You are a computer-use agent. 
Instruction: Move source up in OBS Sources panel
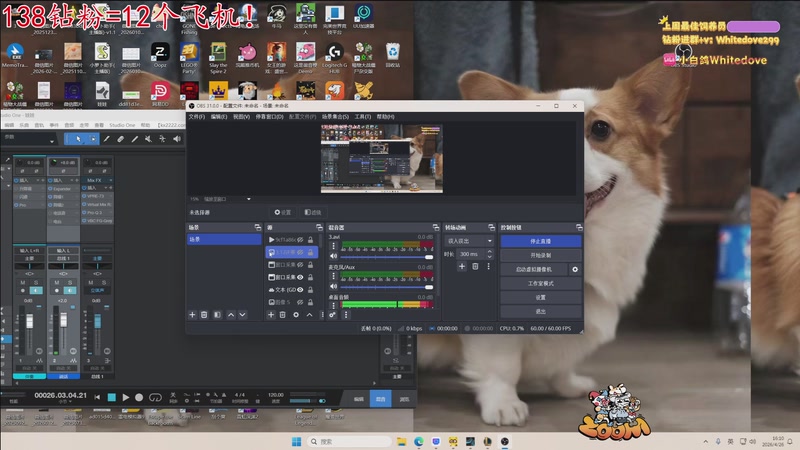pos(309,315)
